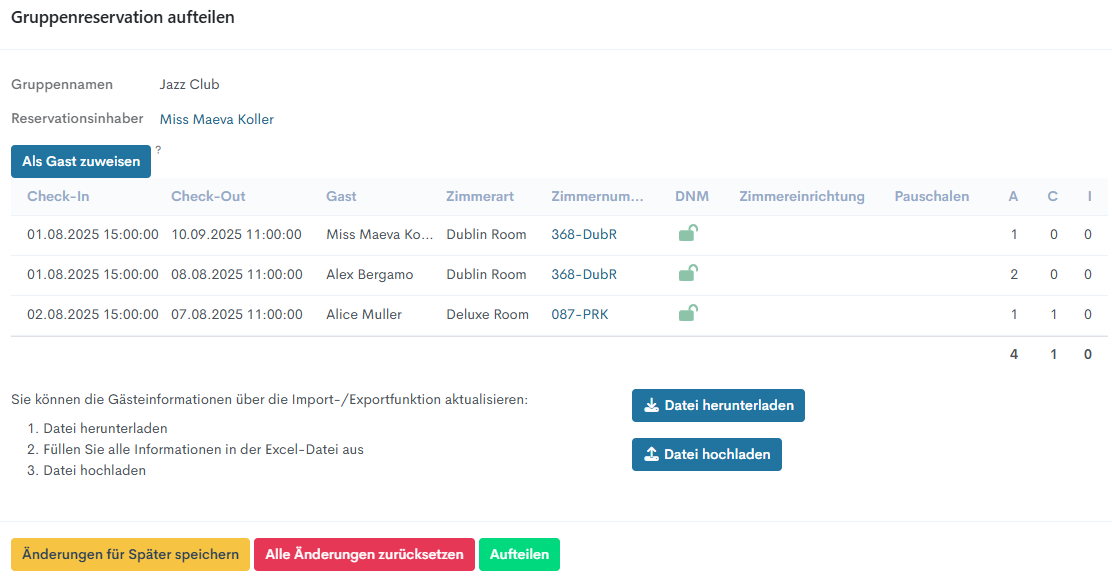Open room 368-DubR in Alex Bergamo's row
This screenshot has width=1112, height=581.
584,275
